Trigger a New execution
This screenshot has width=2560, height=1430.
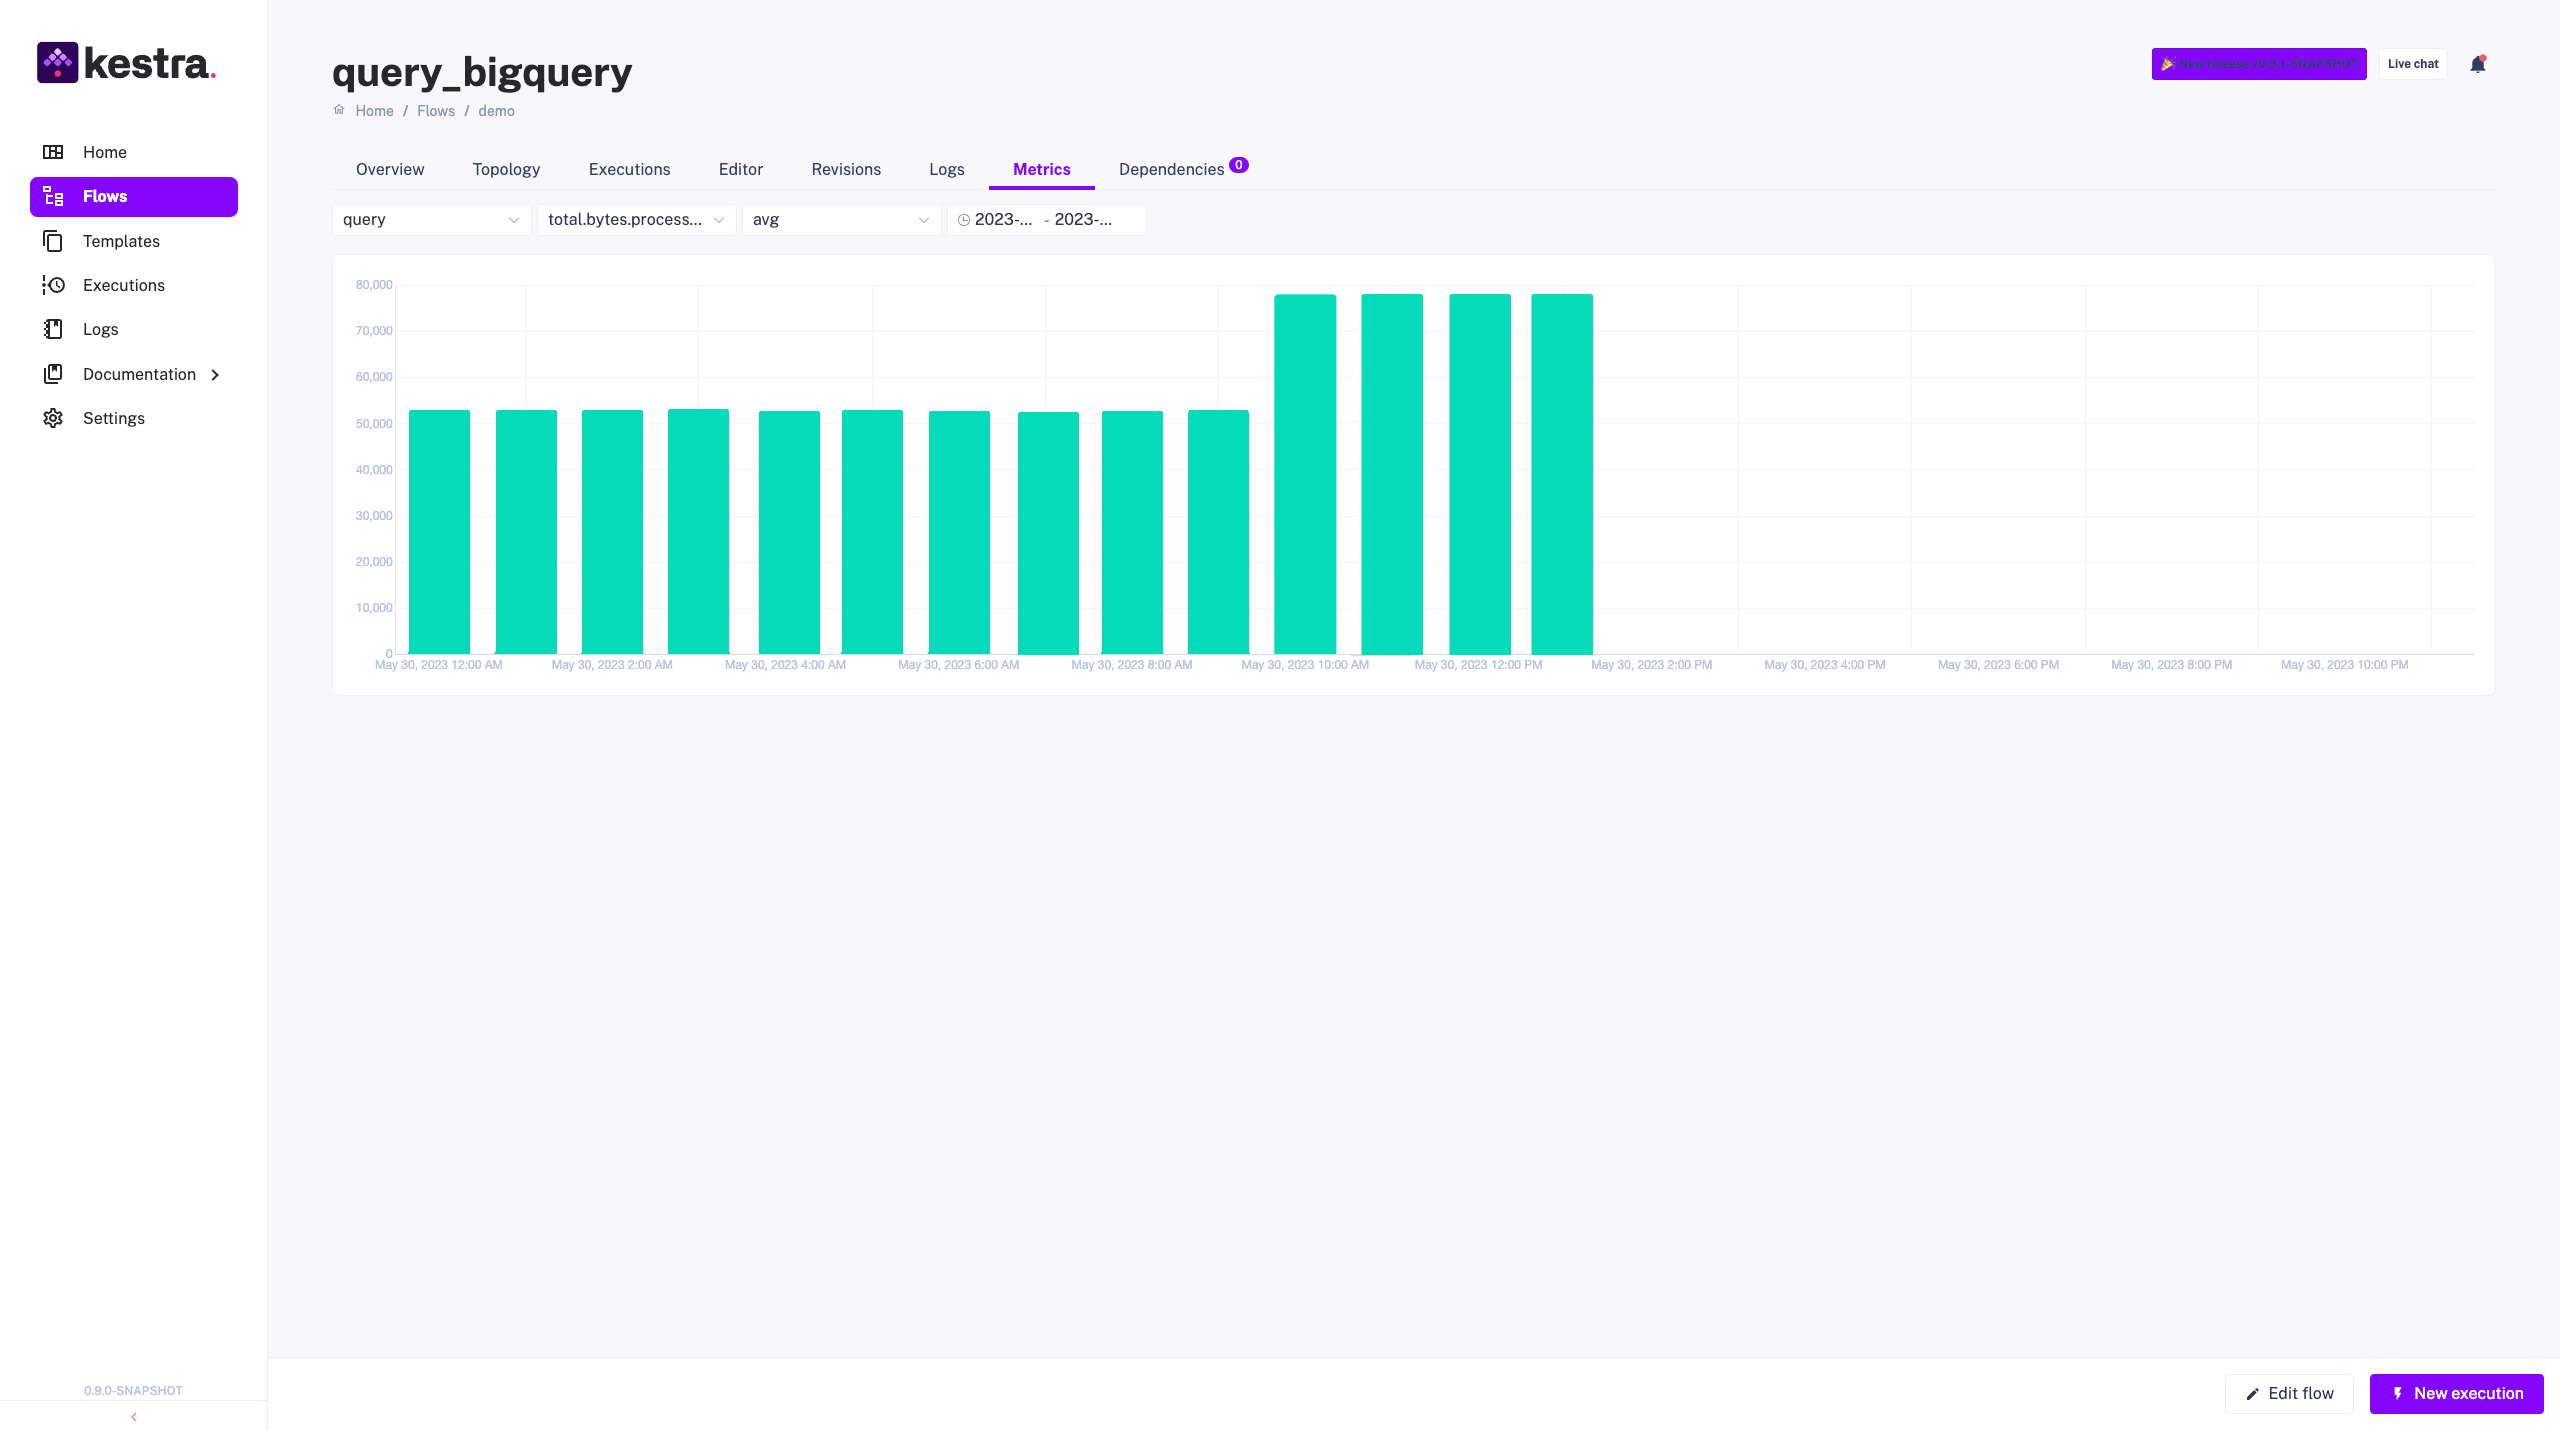coord(2456,1393)
